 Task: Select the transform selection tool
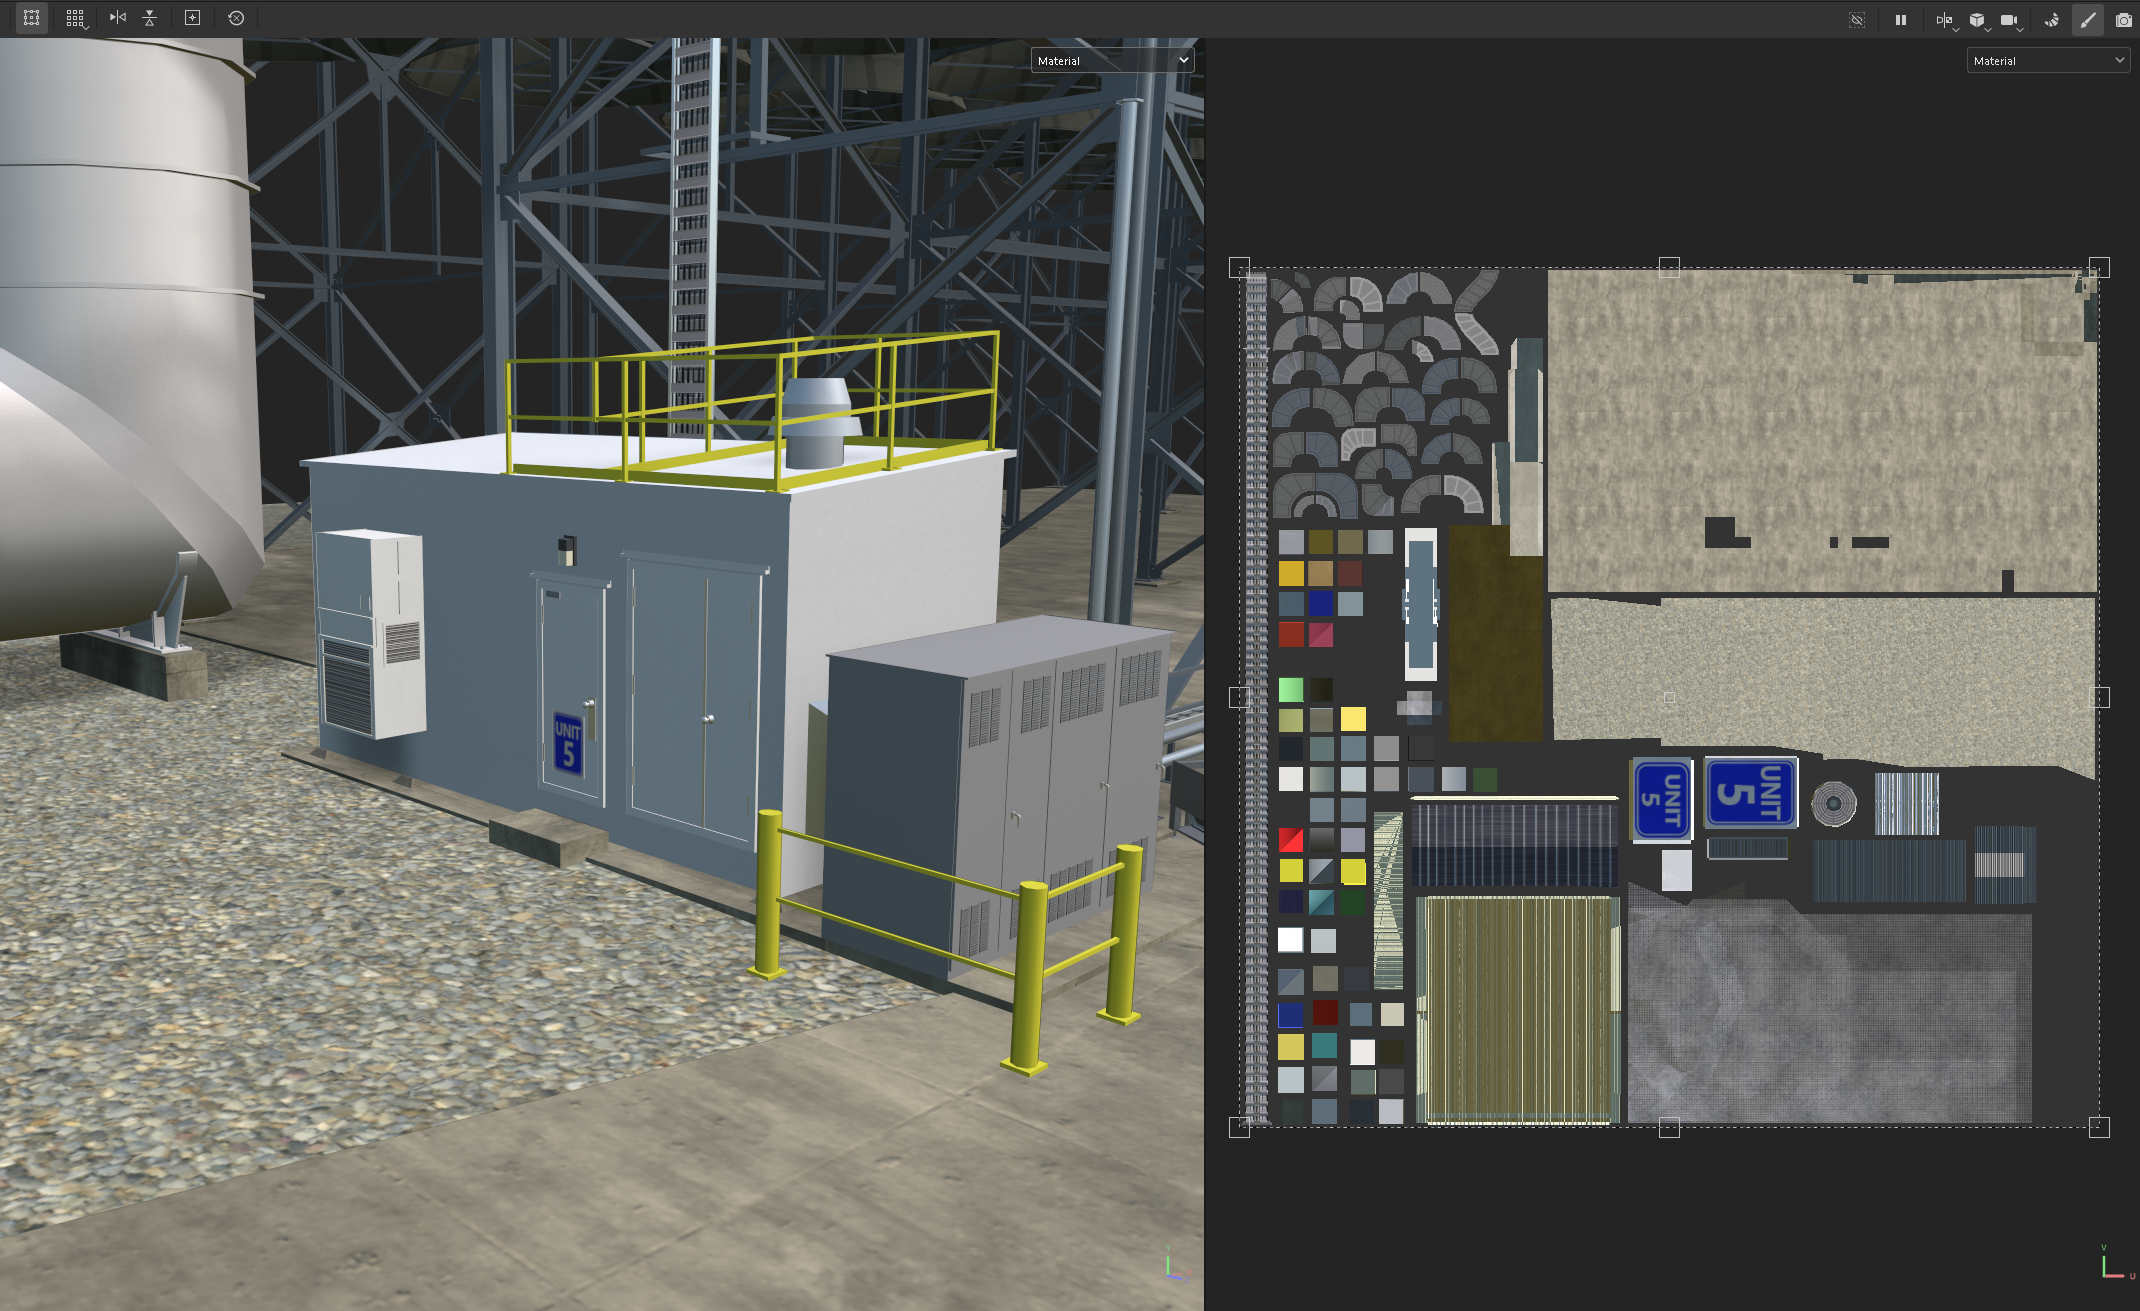coord(31,17)
